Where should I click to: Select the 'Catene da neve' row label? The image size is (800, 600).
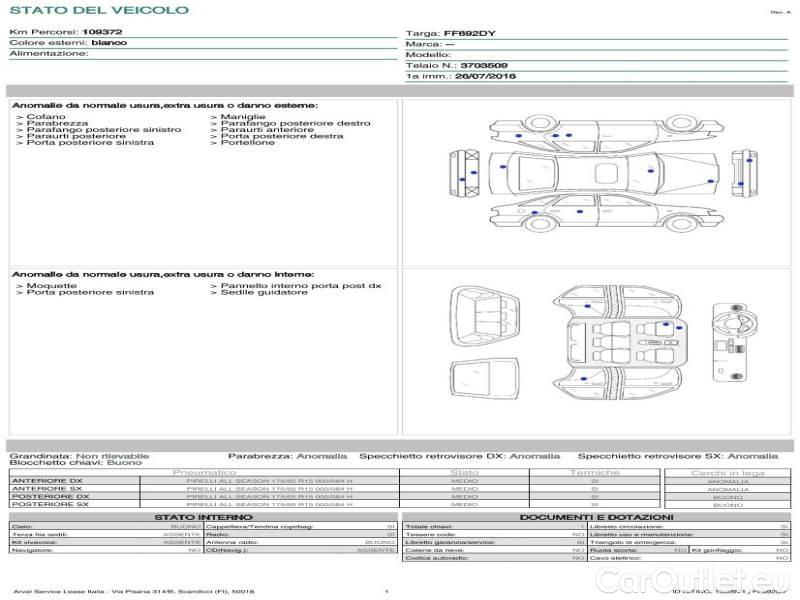pos(435,551)
